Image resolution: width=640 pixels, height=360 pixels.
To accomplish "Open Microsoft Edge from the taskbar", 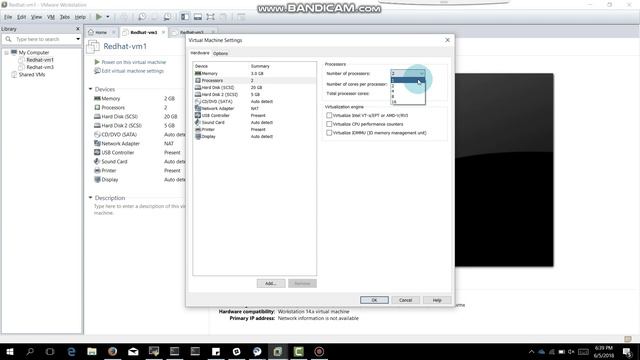I will tap(71, 351).
